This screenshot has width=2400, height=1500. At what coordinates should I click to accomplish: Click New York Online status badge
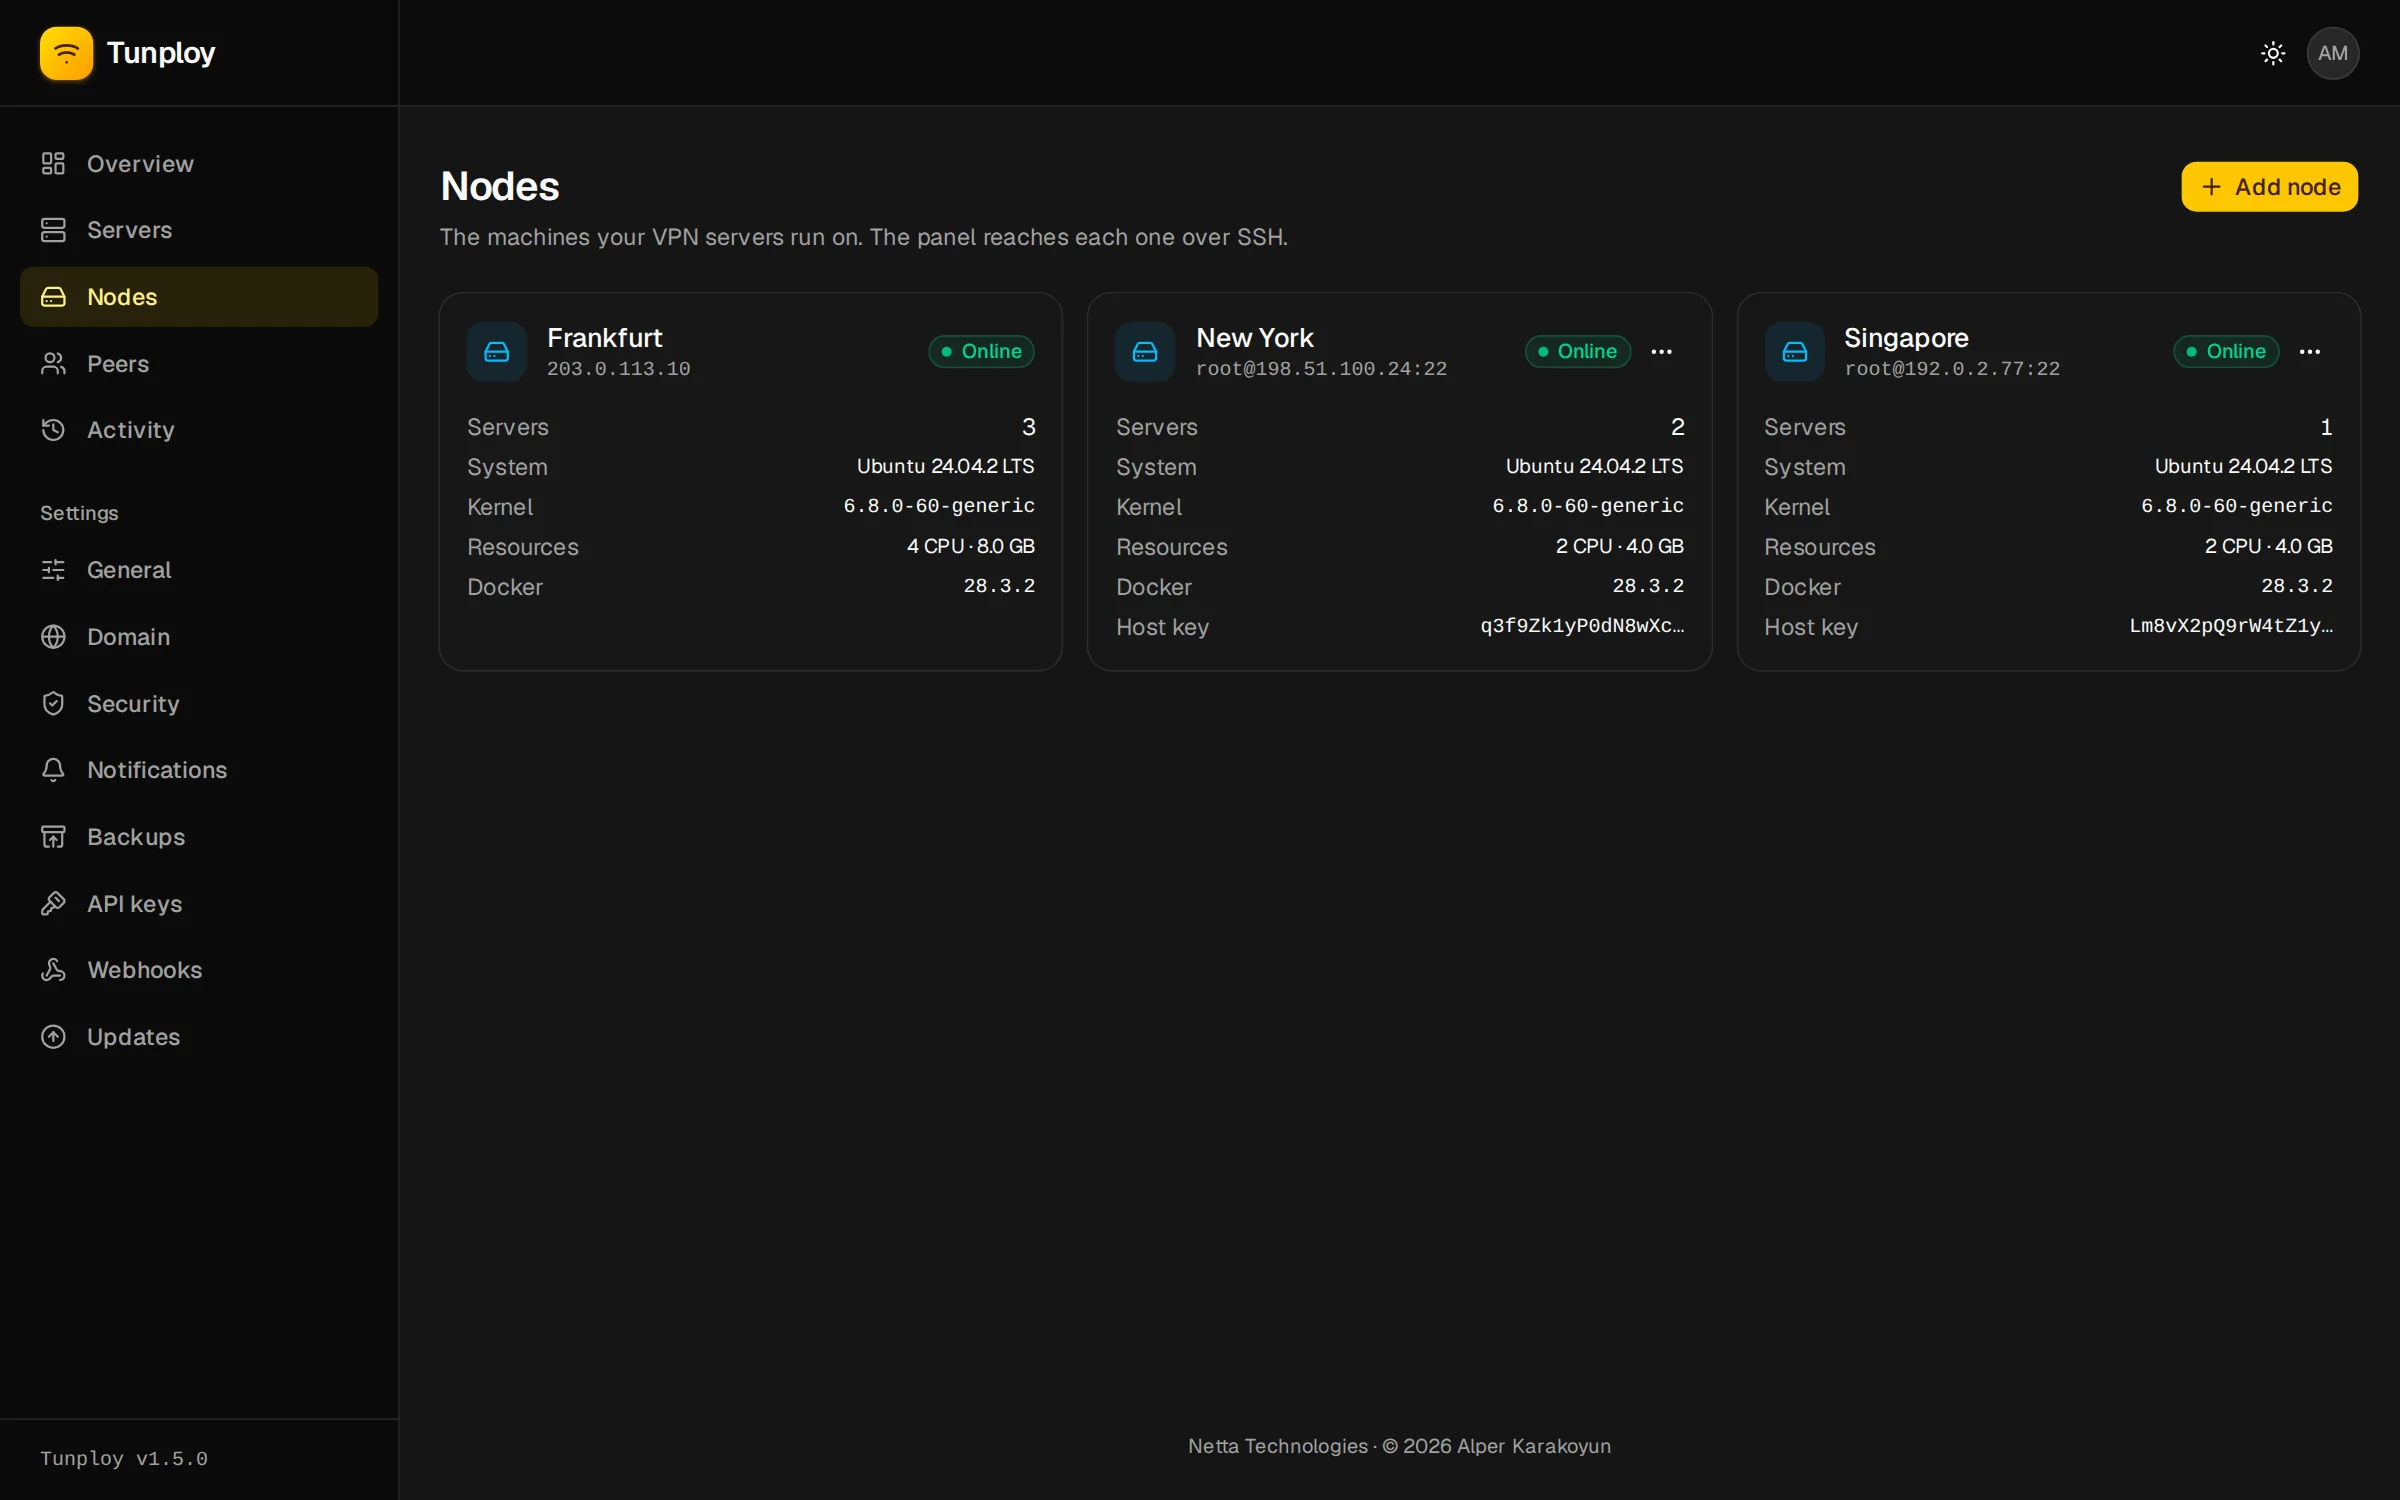pyautogui.click(x=1577, y=352)
